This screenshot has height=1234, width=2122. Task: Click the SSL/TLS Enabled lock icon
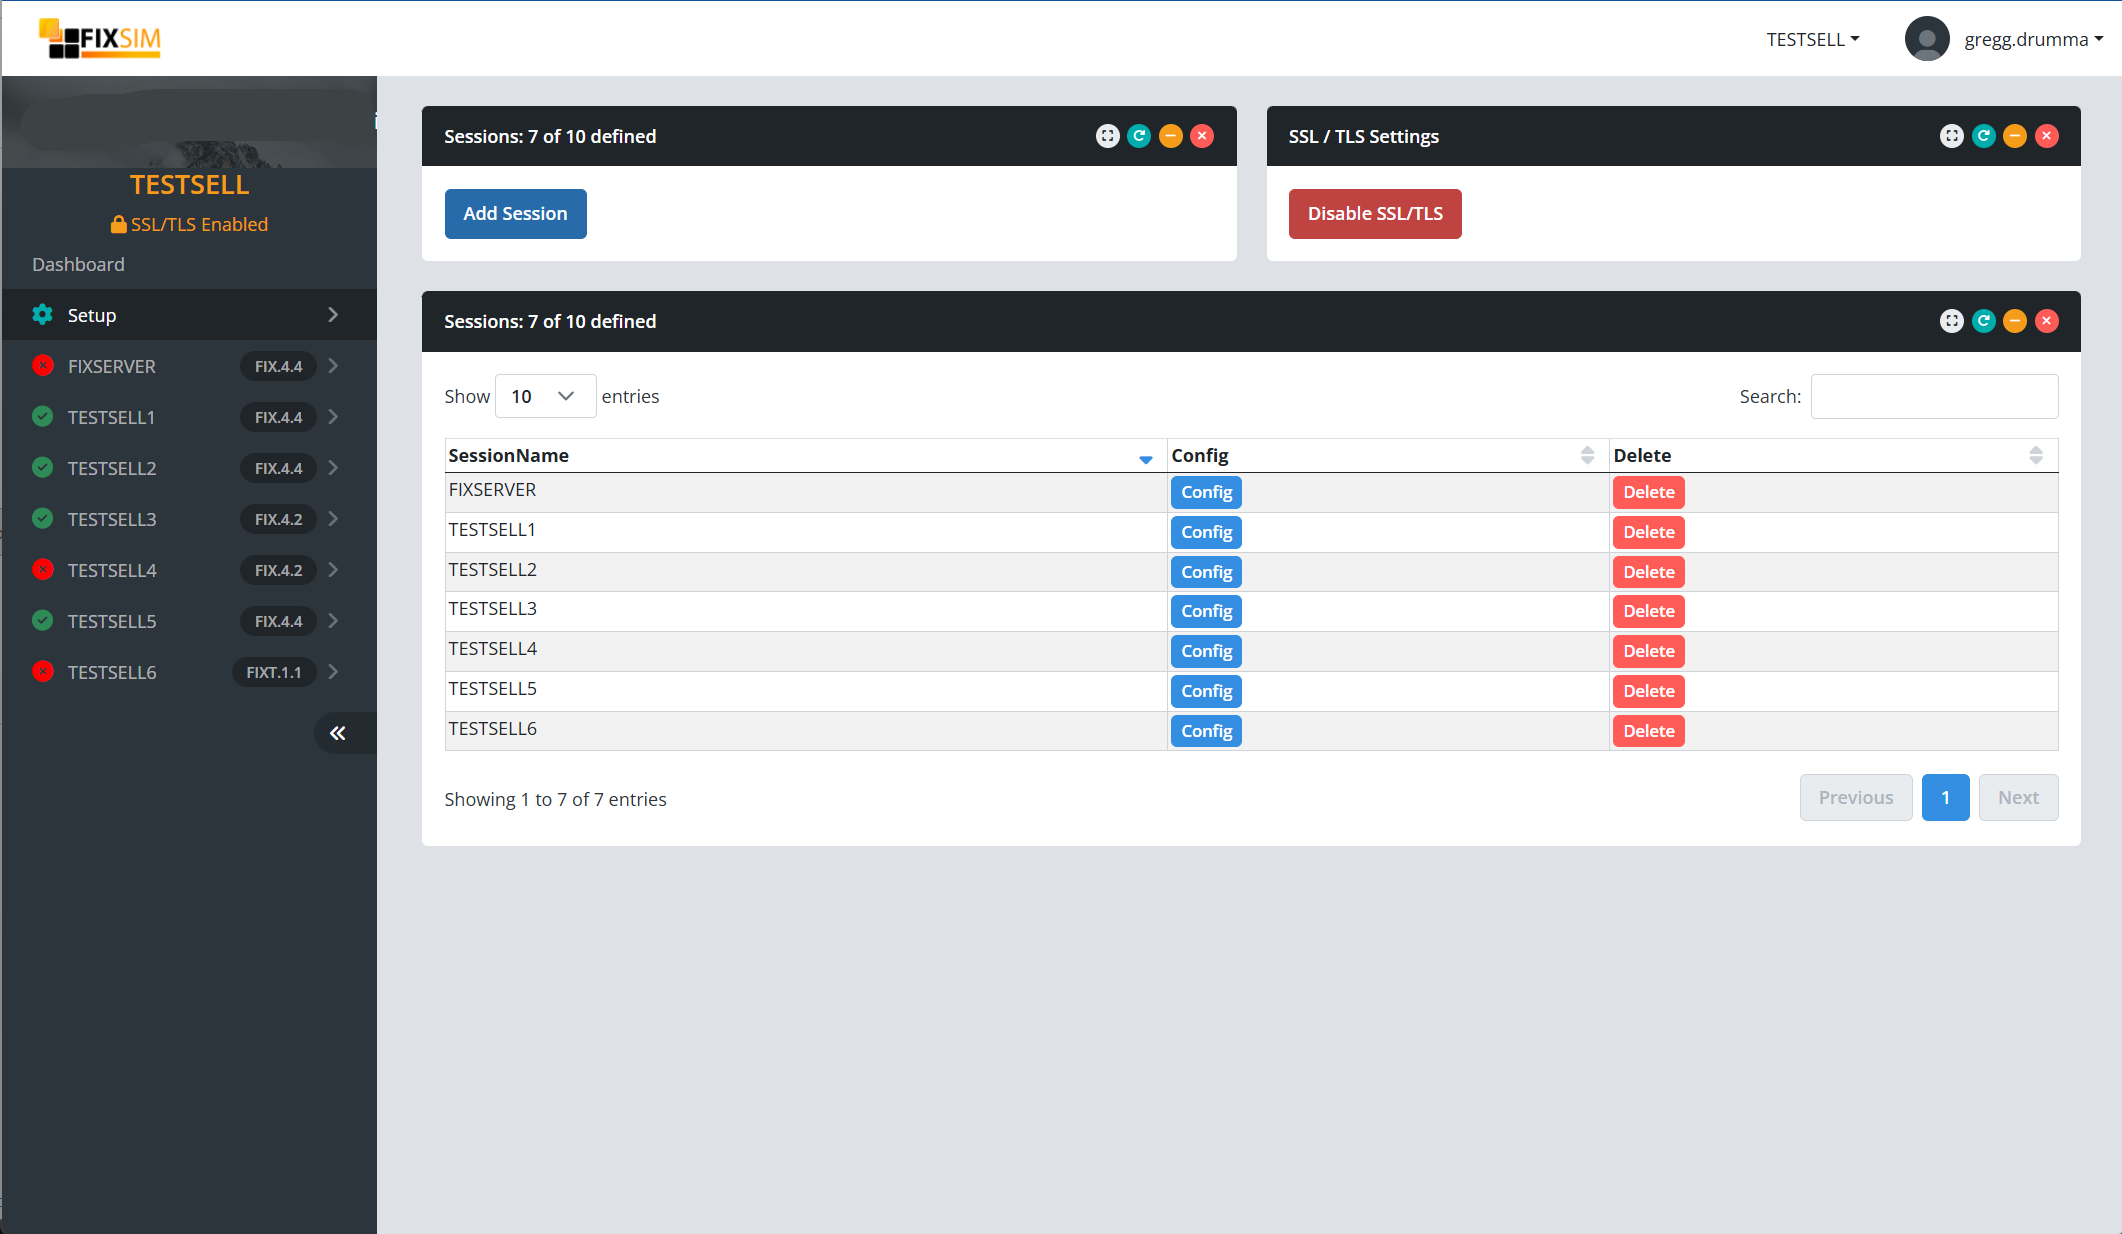[119, 224]
